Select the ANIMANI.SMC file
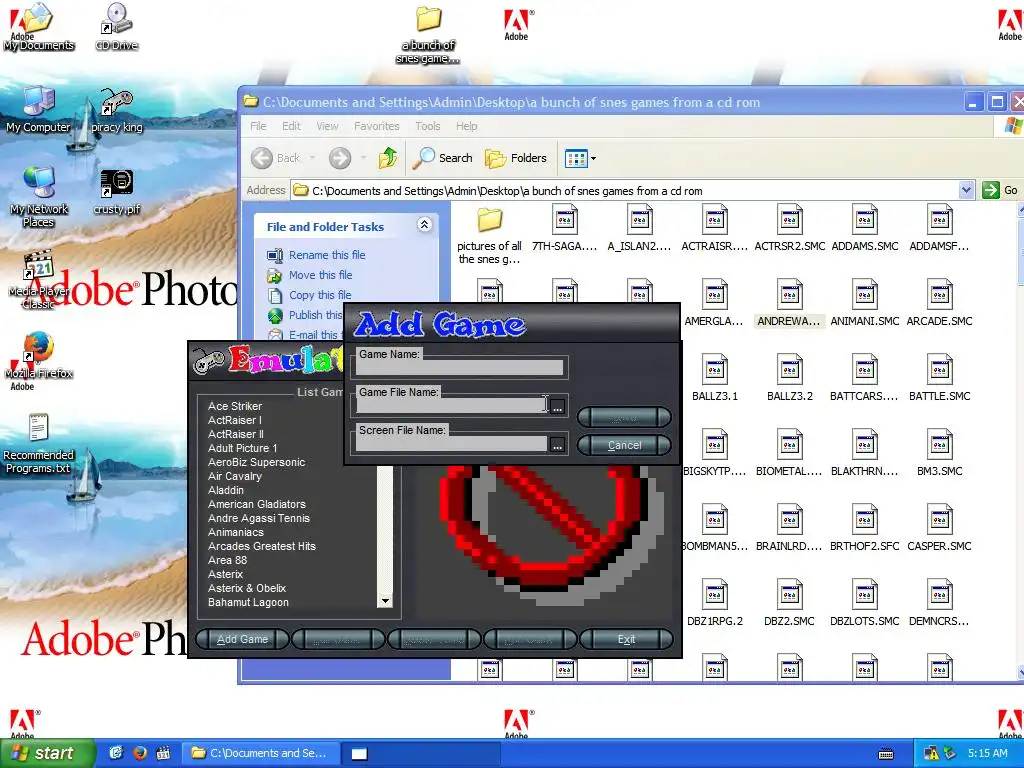This screenshot has height=768, width=1024. click(x=865, y=303)
